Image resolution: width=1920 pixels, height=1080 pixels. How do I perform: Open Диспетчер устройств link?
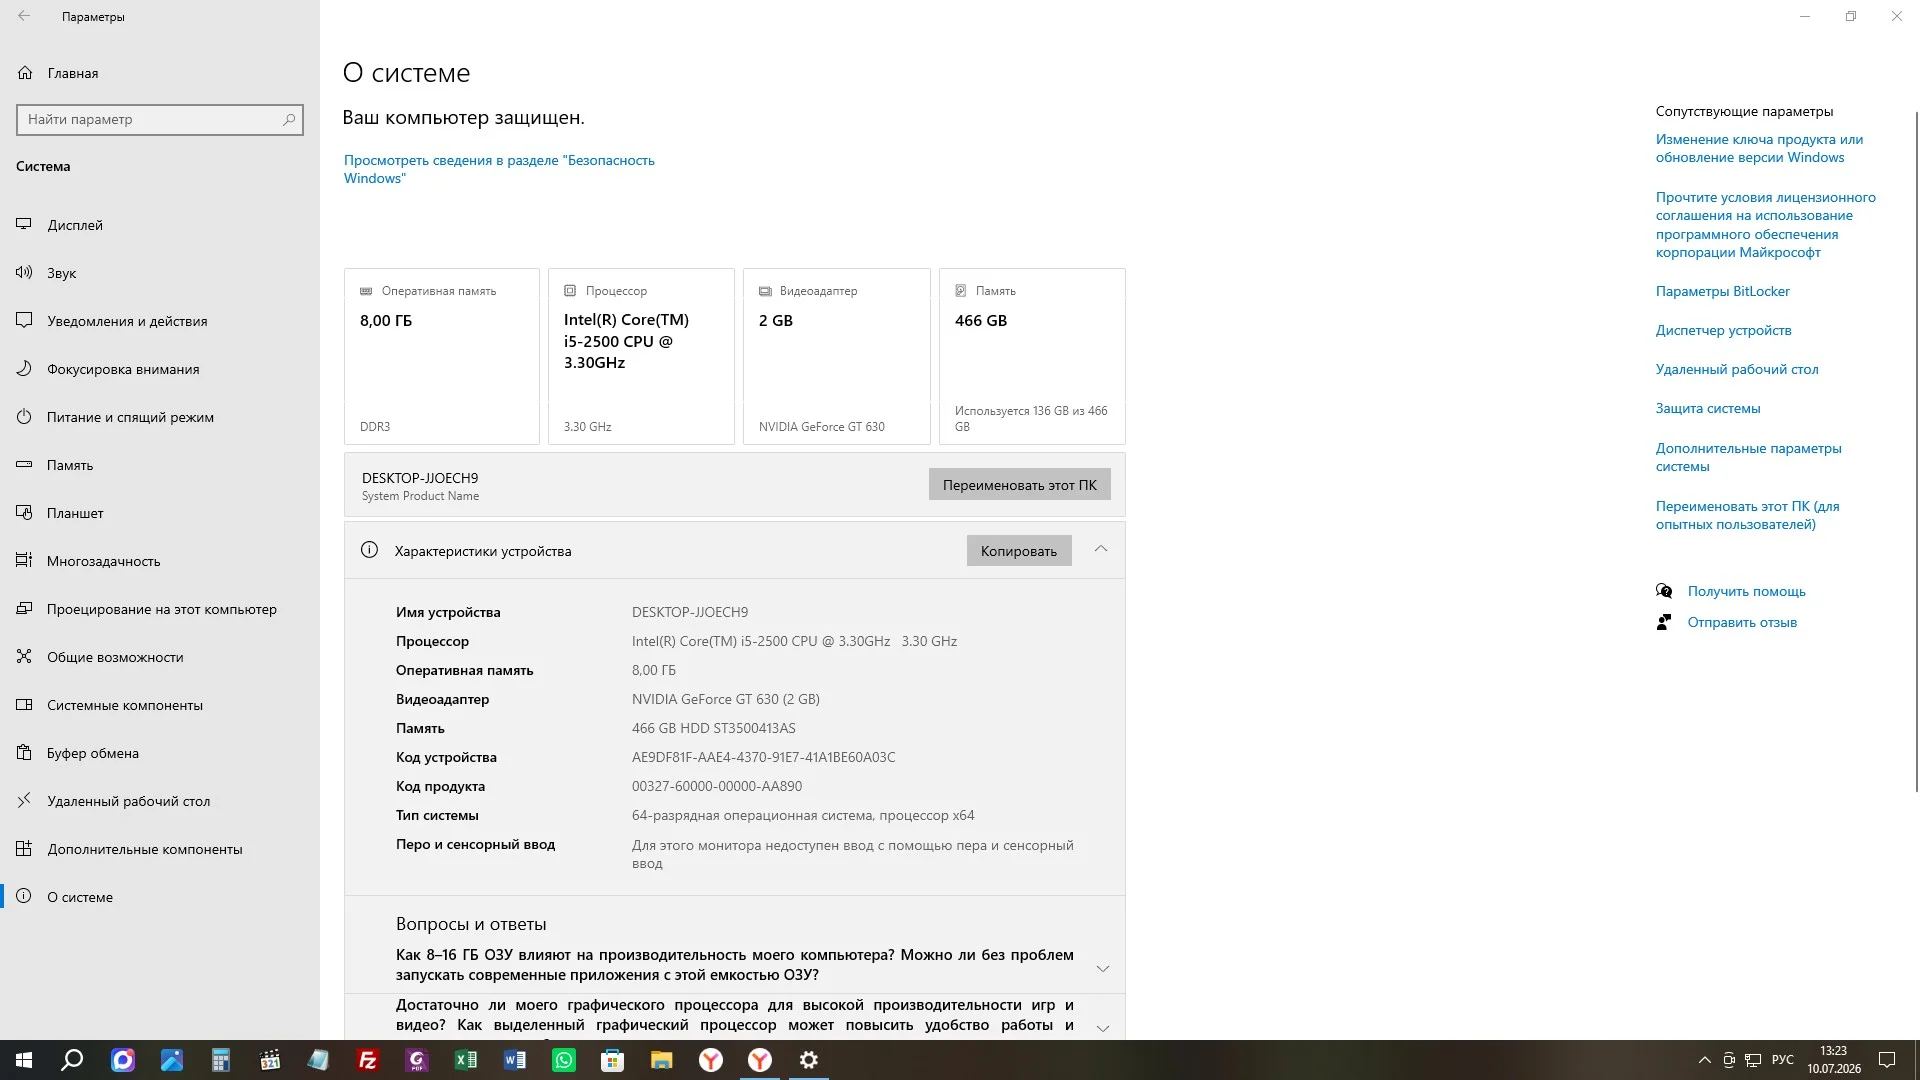1724,330
